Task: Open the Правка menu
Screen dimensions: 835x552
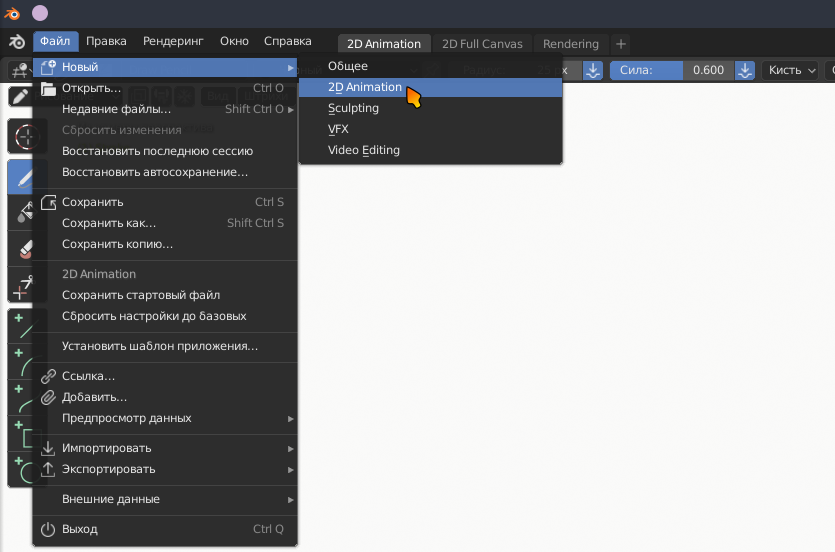Action: click(x=107, y=41)
